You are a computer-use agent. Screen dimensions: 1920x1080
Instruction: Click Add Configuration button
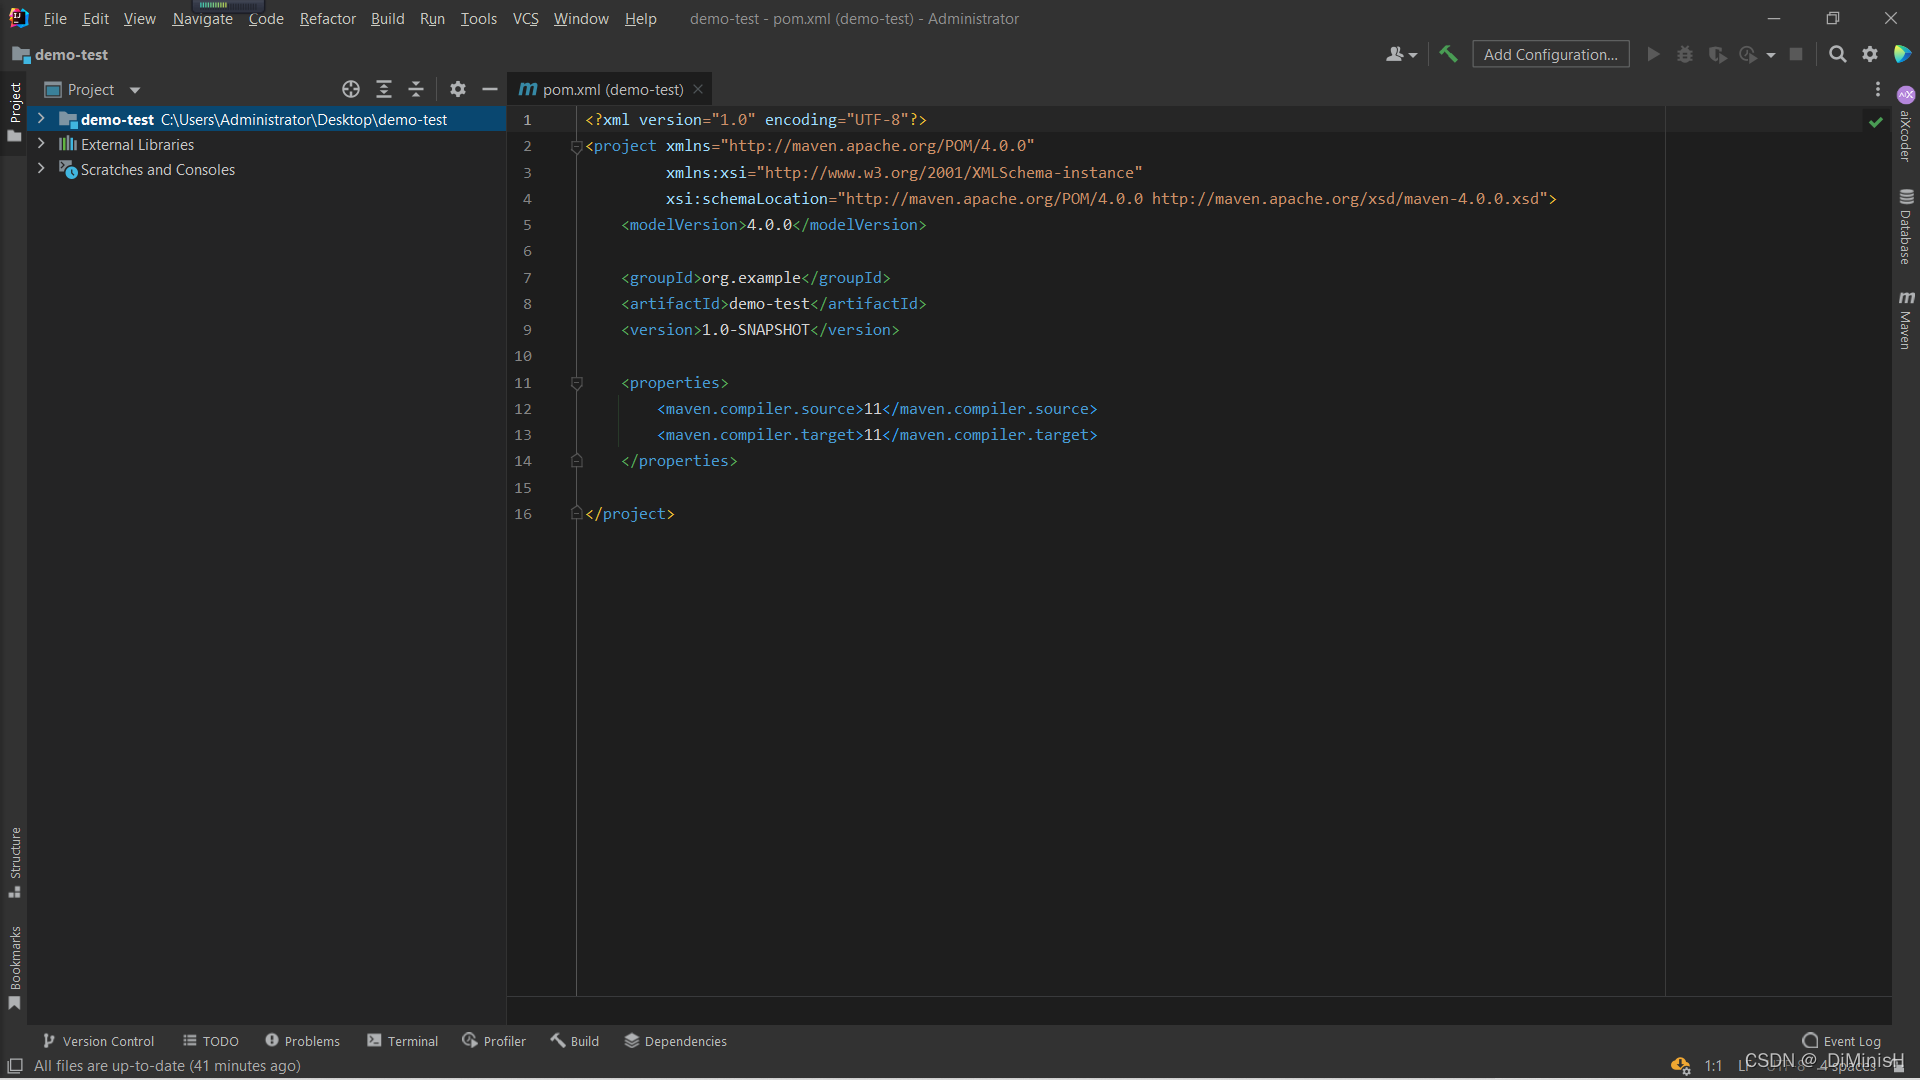1550,54
